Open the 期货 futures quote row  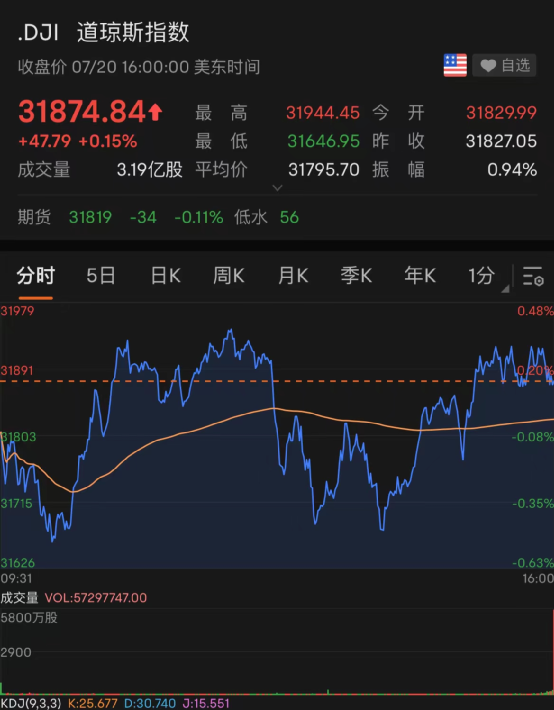(x=277, y=217)
